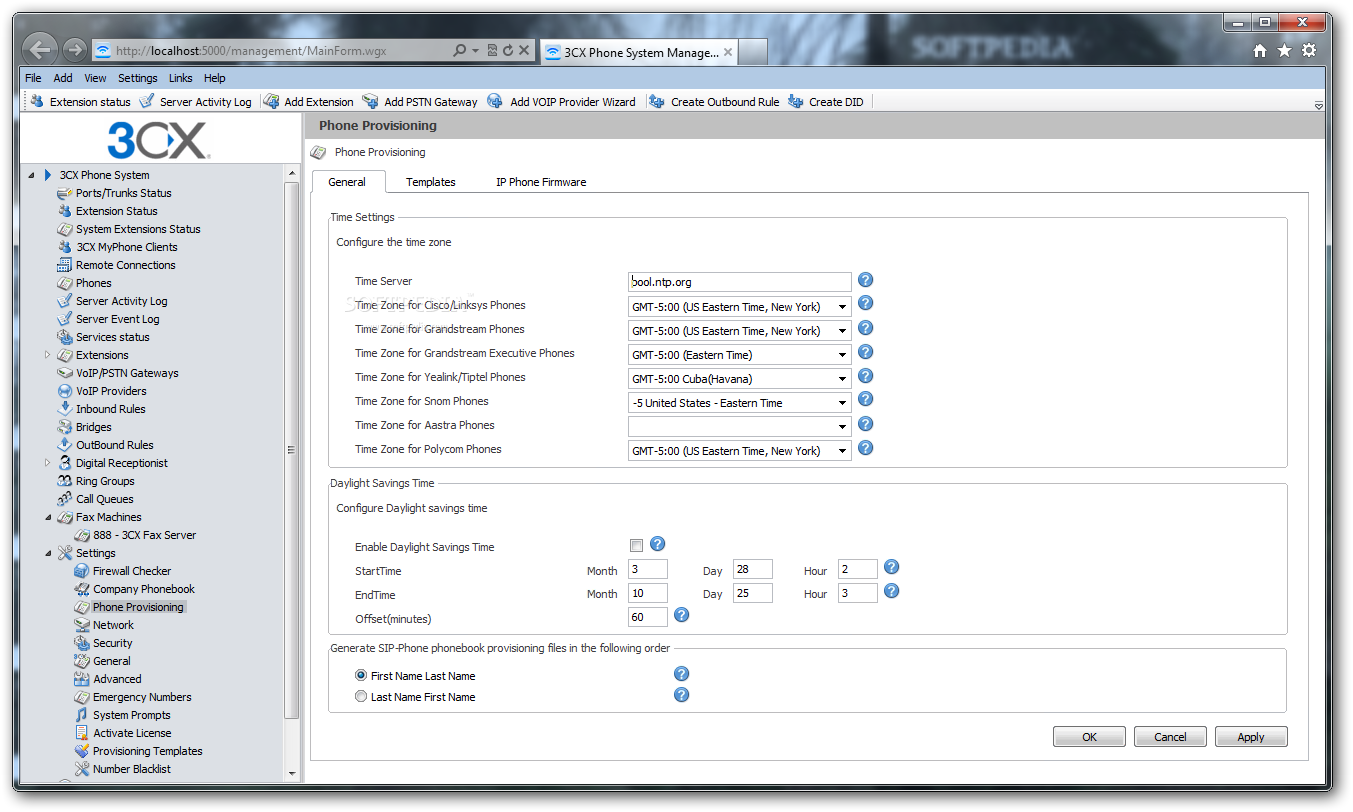1353x812 pixels.
Task: Open the Settings menu in menu bar
Action: (x=138, y=78)
